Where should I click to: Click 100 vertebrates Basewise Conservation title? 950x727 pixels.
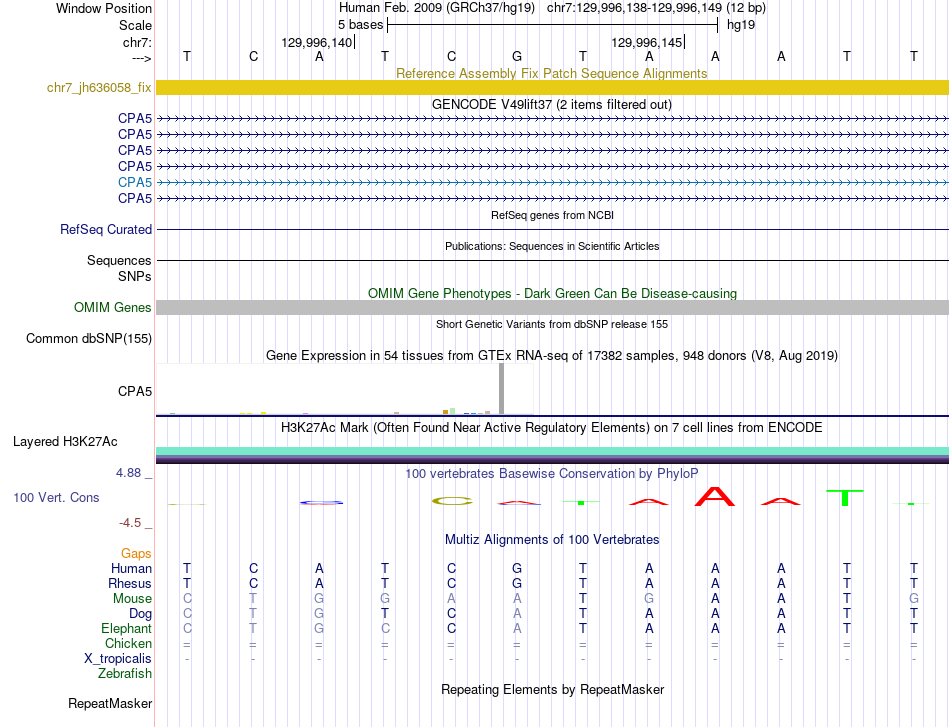tap(552, 473)
